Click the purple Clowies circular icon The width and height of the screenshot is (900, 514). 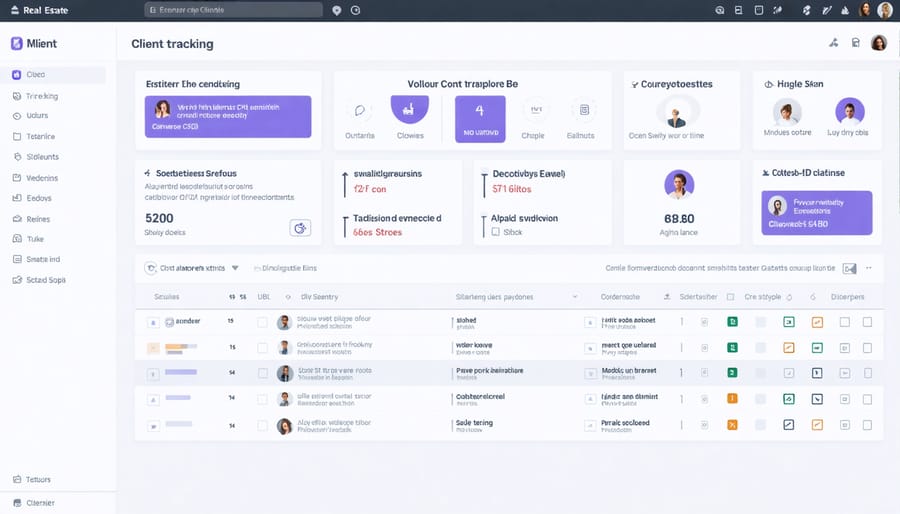tap(409, 110)
